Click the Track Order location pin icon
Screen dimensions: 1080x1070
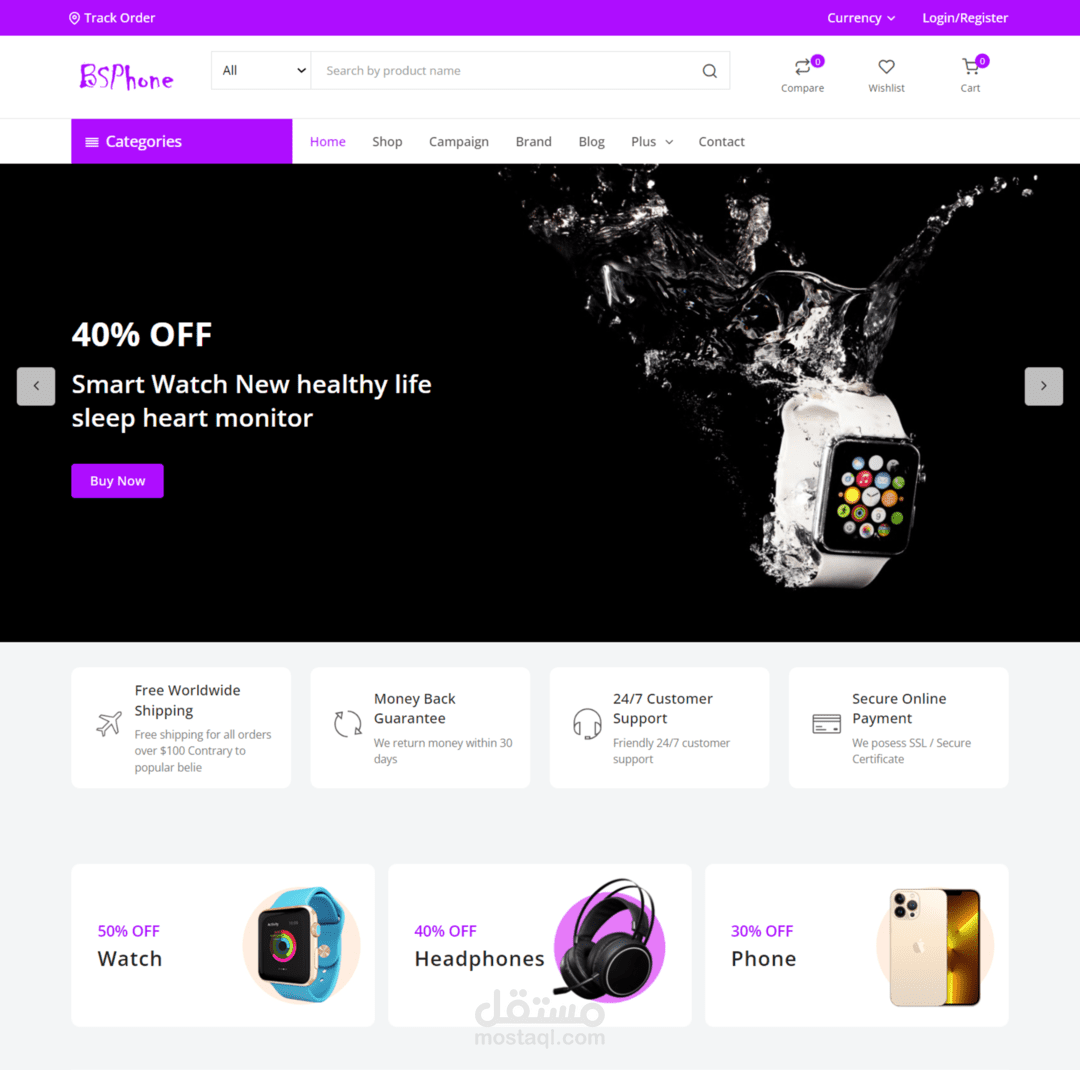74,18
